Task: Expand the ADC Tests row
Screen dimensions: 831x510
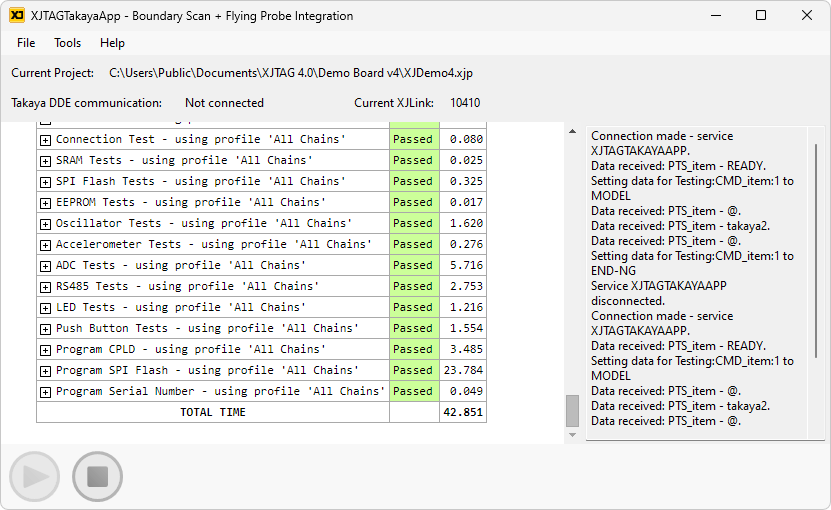Action: pyautogui.click(x=45, y=266)
